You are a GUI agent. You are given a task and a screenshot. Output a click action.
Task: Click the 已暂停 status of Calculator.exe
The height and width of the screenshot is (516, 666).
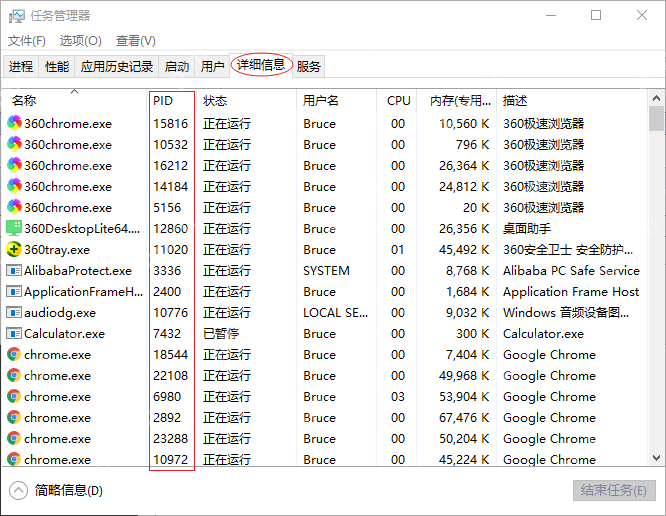click(x=221, y=334)
